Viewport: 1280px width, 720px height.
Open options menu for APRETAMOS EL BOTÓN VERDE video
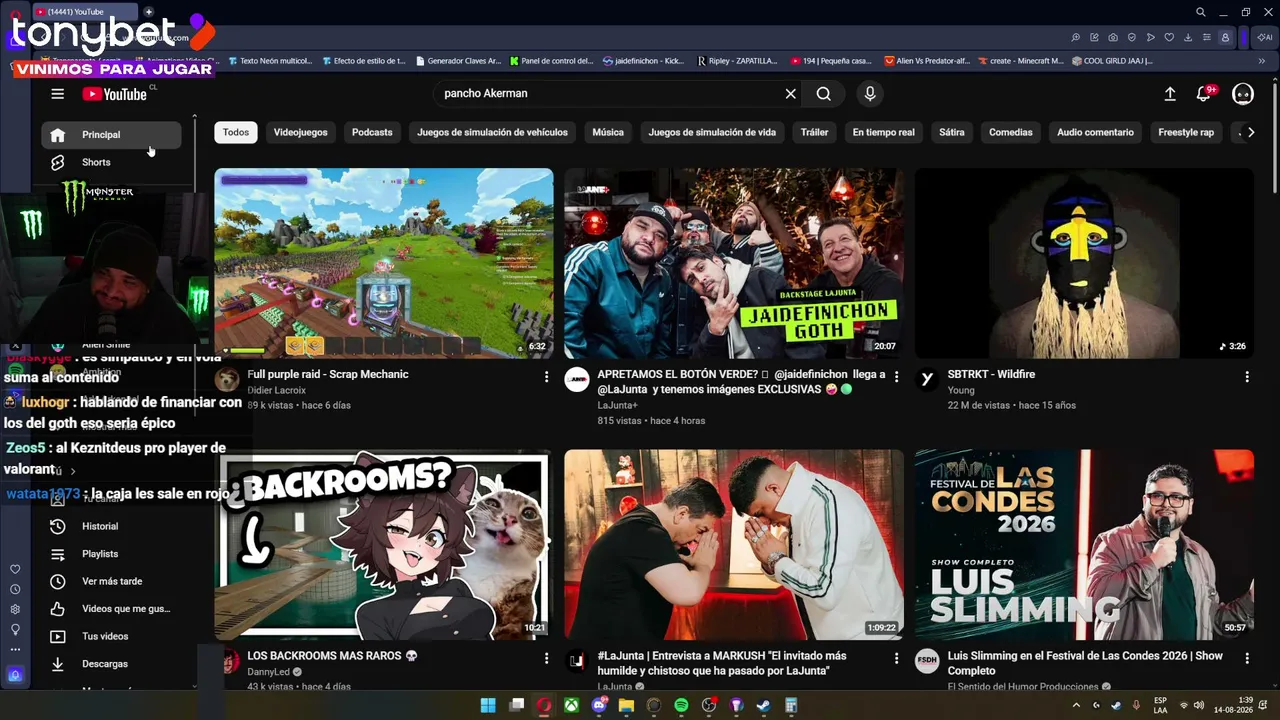(896, 377)
